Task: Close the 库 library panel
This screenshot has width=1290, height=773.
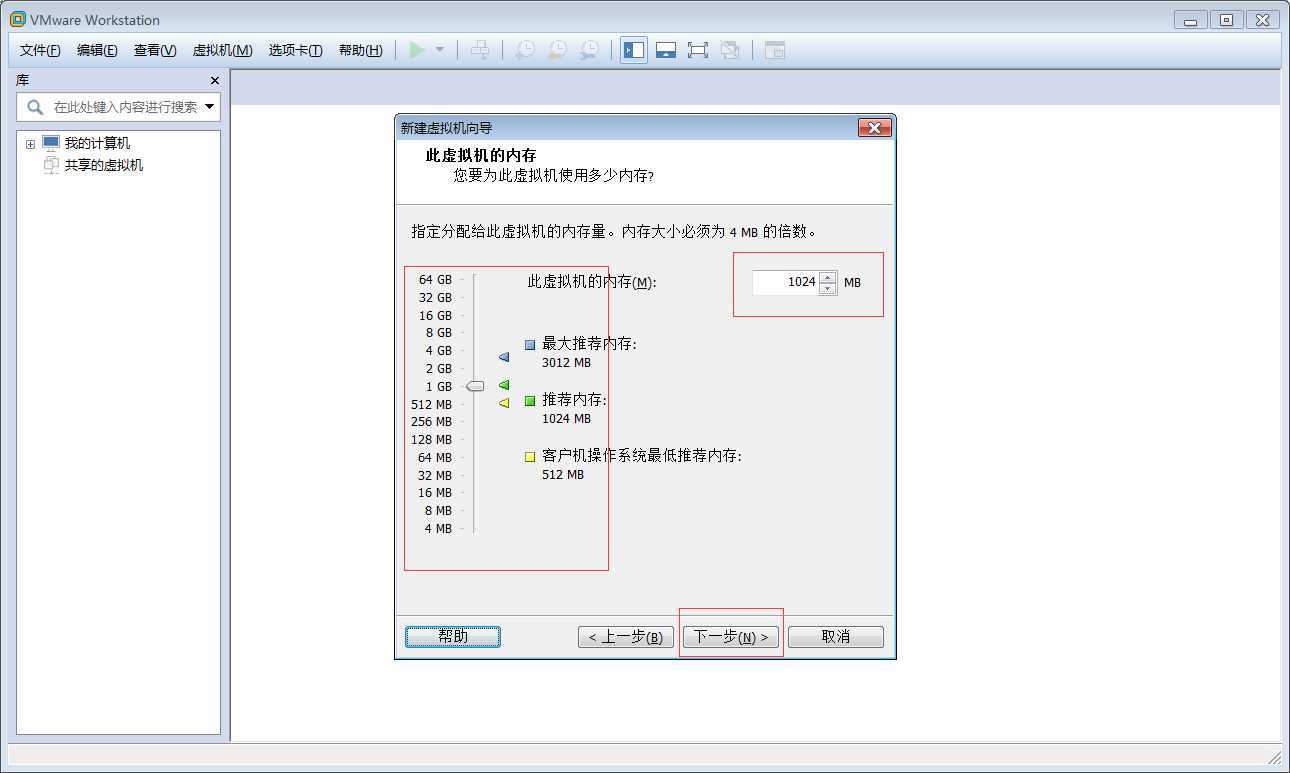Action: (x=214, y=80)
